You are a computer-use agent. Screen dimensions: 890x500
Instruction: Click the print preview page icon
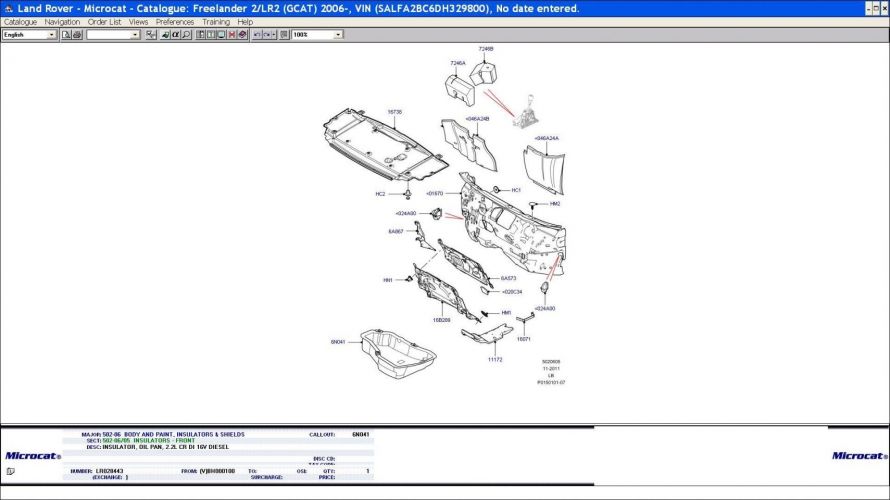[x=66, y=35]
